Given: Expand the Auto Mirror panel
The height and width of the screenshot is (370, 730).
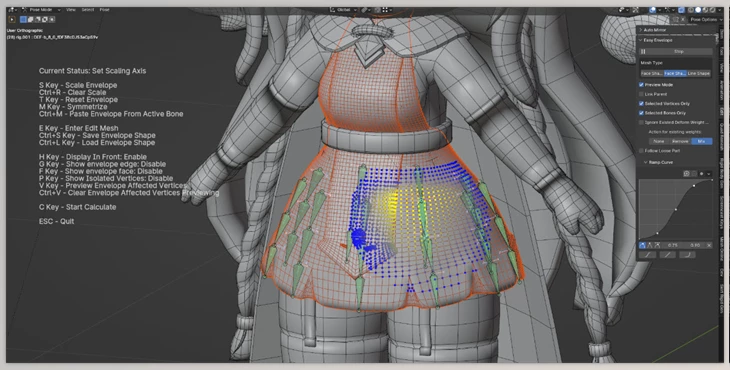Looking at the screenshot, I should click(x=654, y=30).
